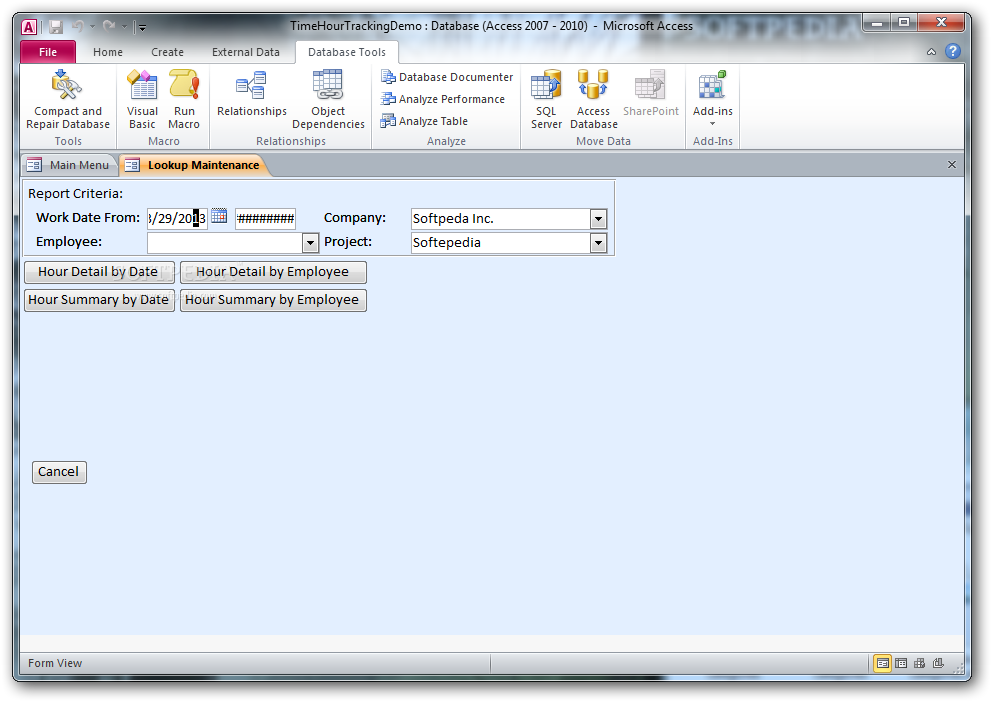Screen dimensions: 992x702
Task: Switch to Datasheet View in status bar
Action: click(x=901, y=663)
